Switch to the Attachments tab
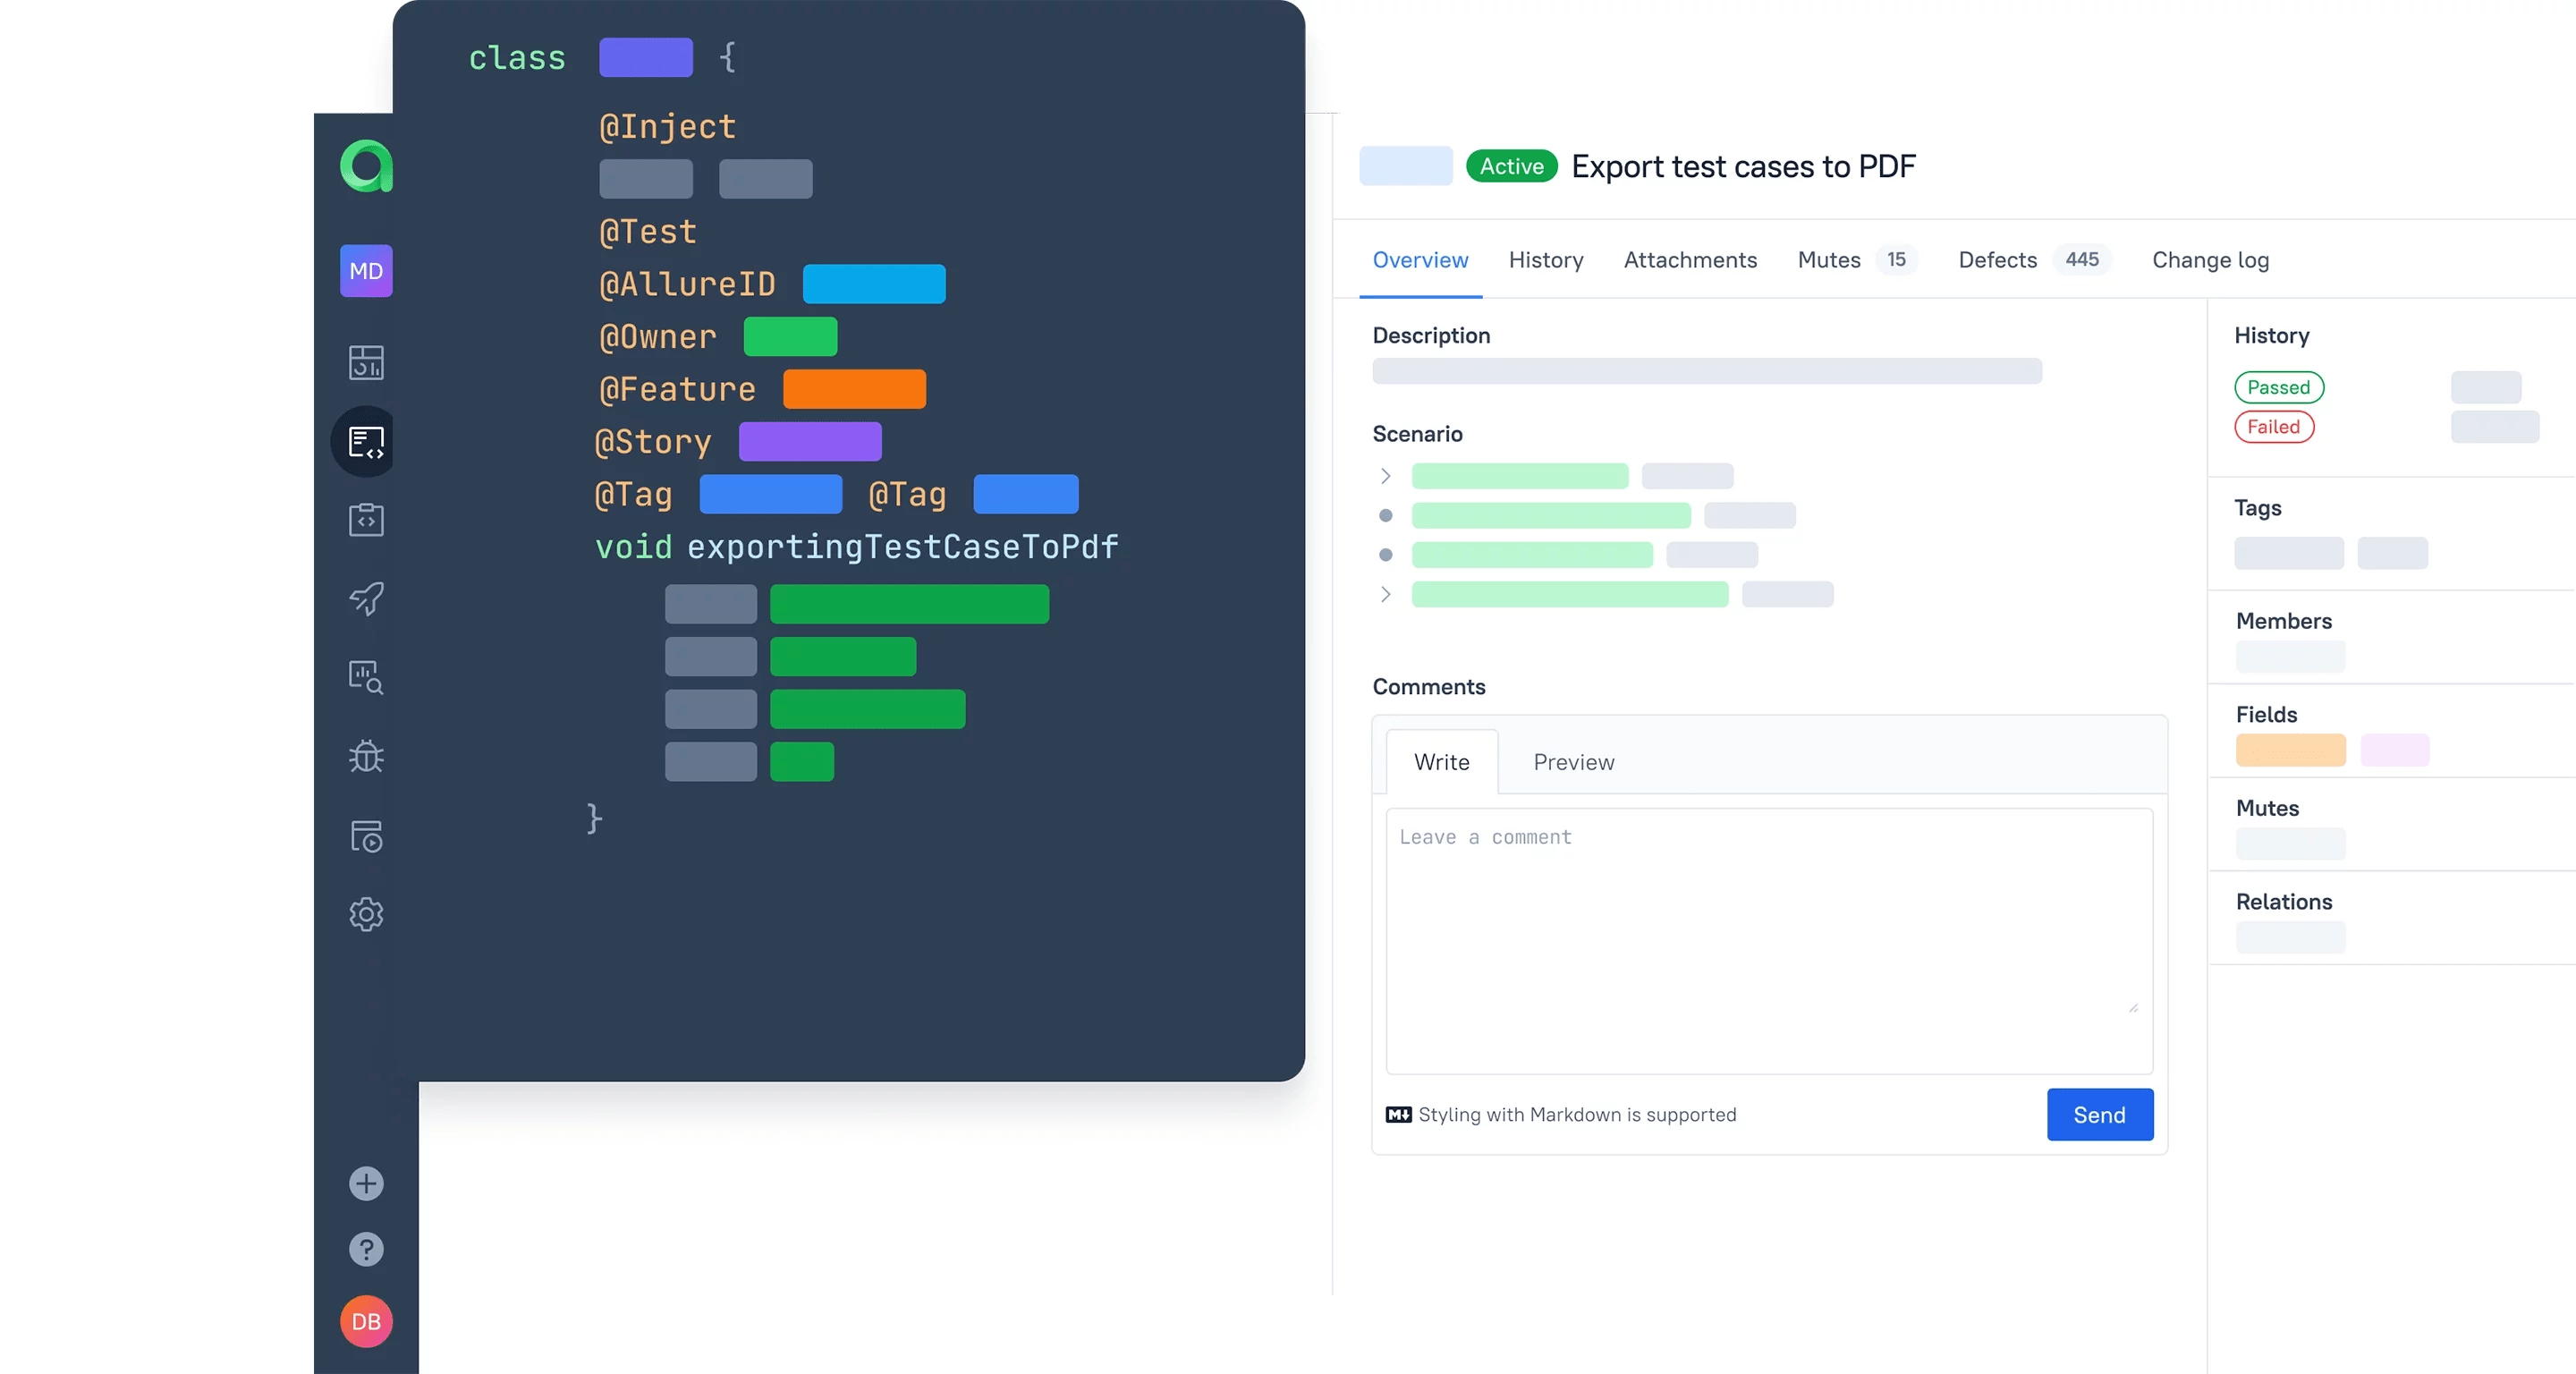 1690,258
